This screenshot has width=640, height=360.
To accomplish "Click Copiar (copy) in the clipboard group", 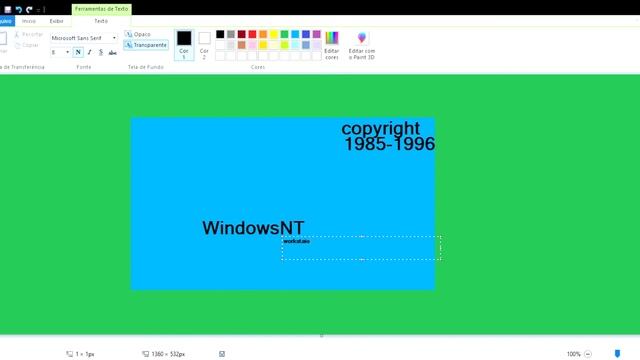I will (27, 45).
